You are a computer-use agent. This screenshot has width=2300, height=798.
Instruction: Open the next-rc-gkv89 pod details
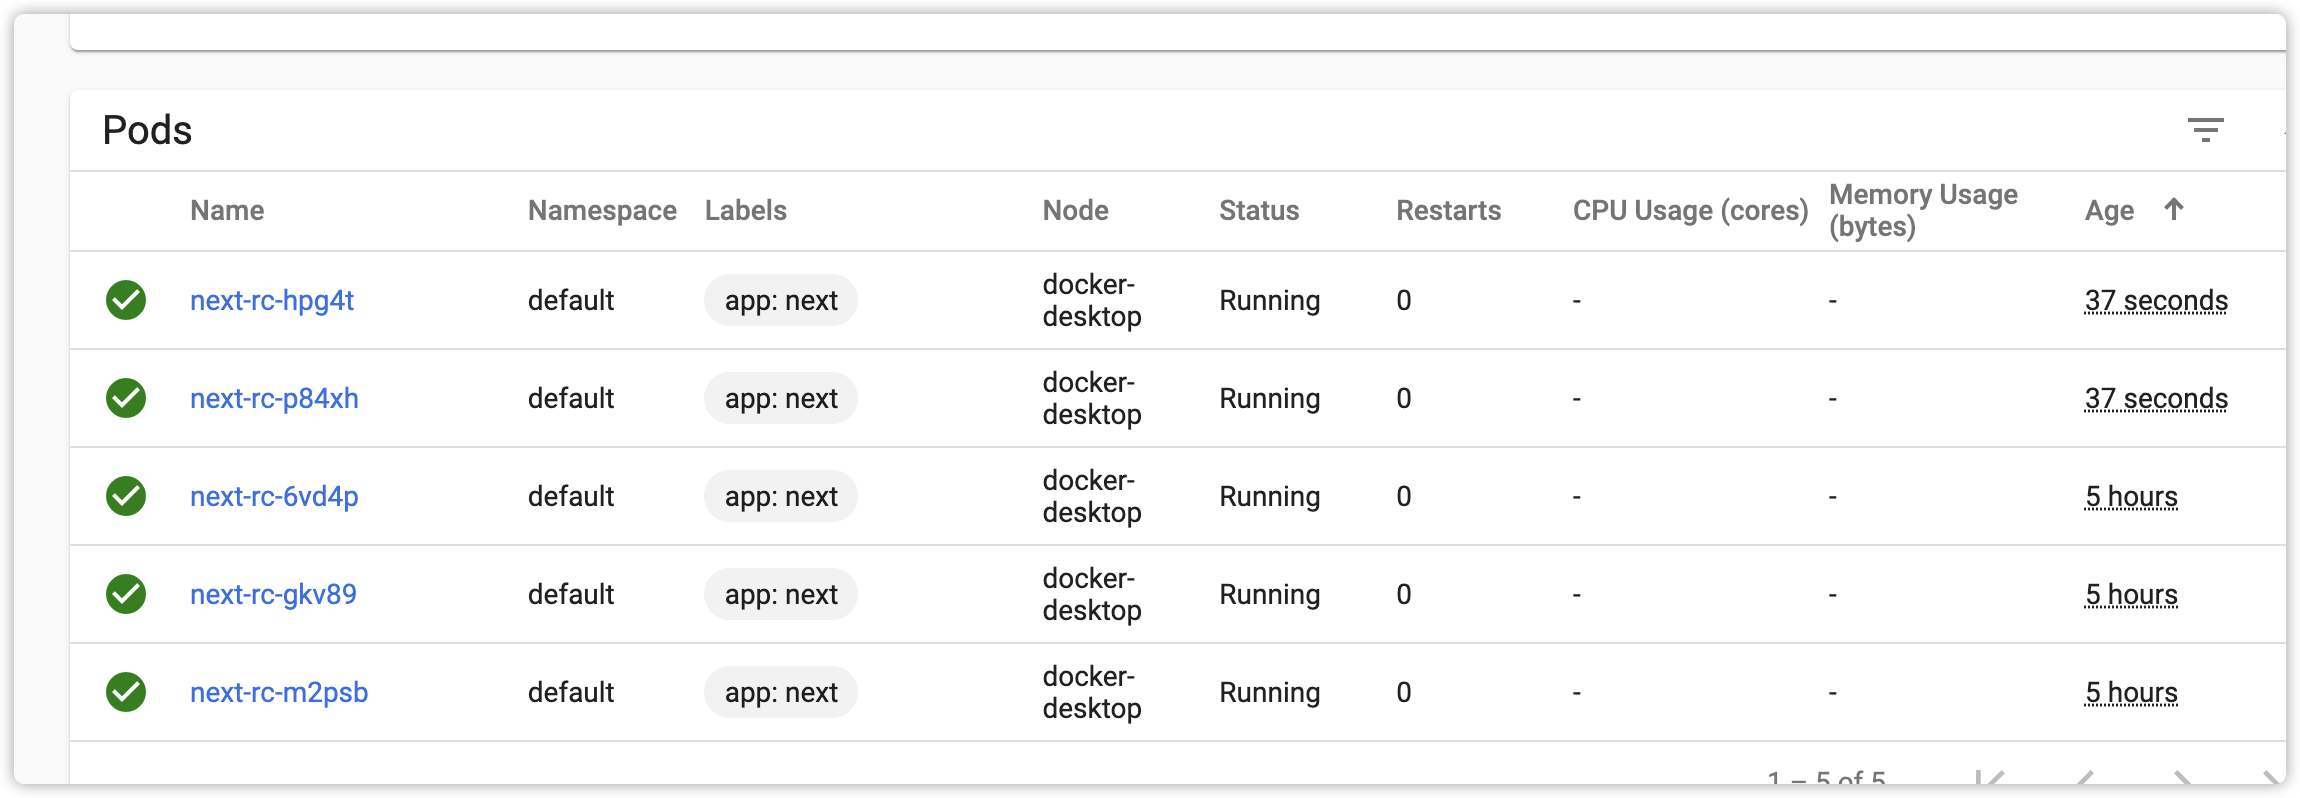click(x=273, y=595)
